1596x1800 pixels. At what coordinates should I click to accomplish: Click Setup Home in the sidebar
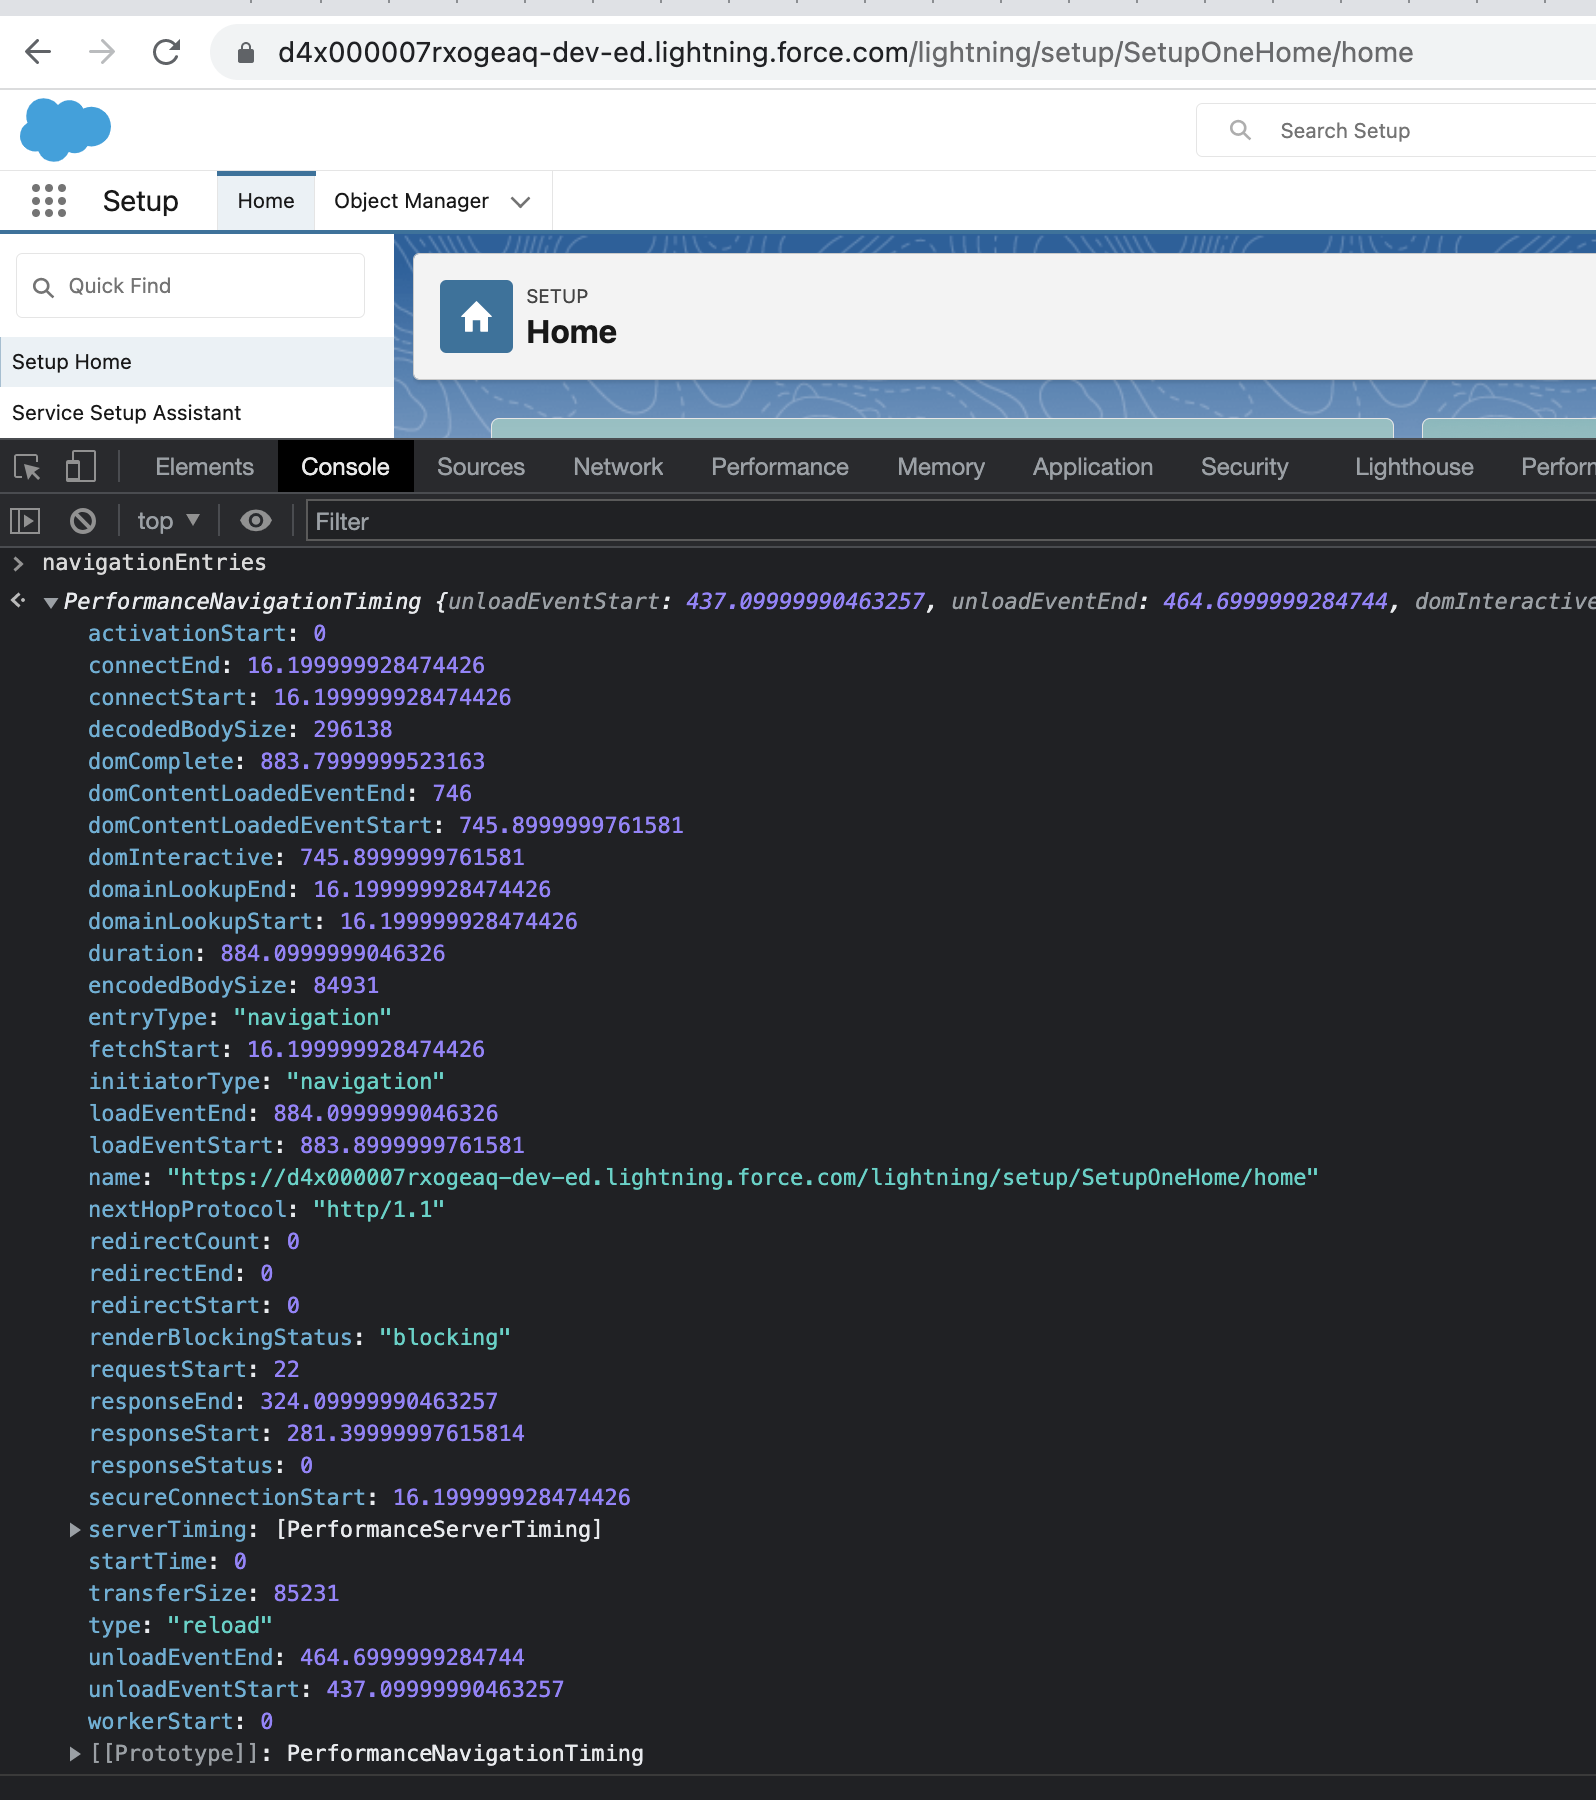pyautogui.click(x=197, y=362)
